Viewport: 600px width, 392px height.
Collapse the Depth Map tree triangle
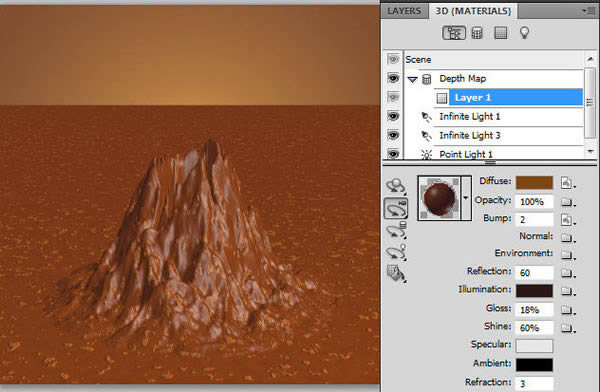click(412, 80)
